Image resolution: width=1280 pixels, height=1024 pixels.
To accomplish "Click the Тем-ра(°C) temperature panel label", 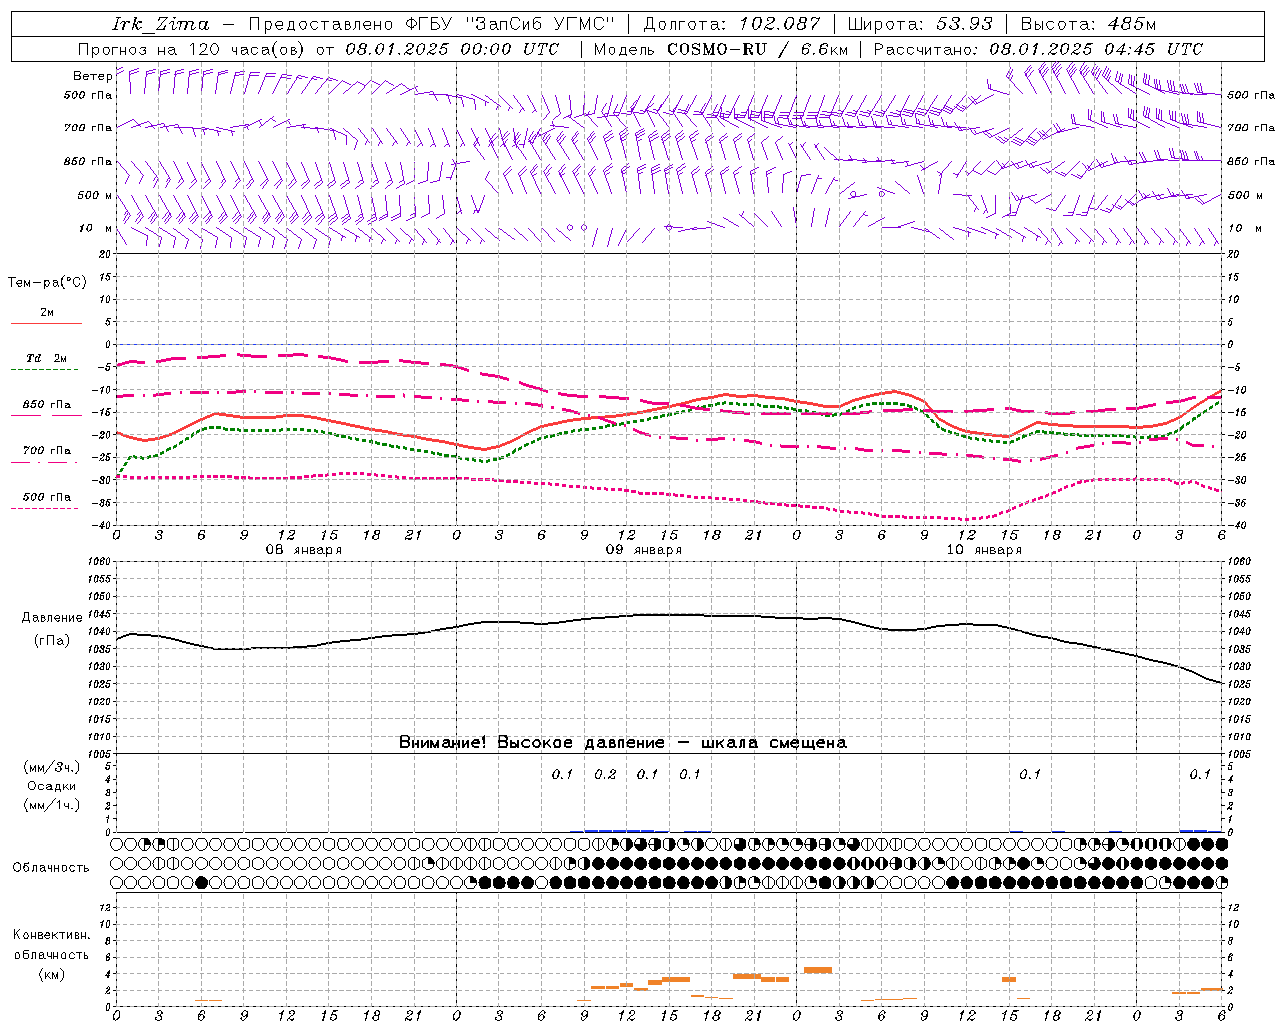I will (x=47, y=283).
